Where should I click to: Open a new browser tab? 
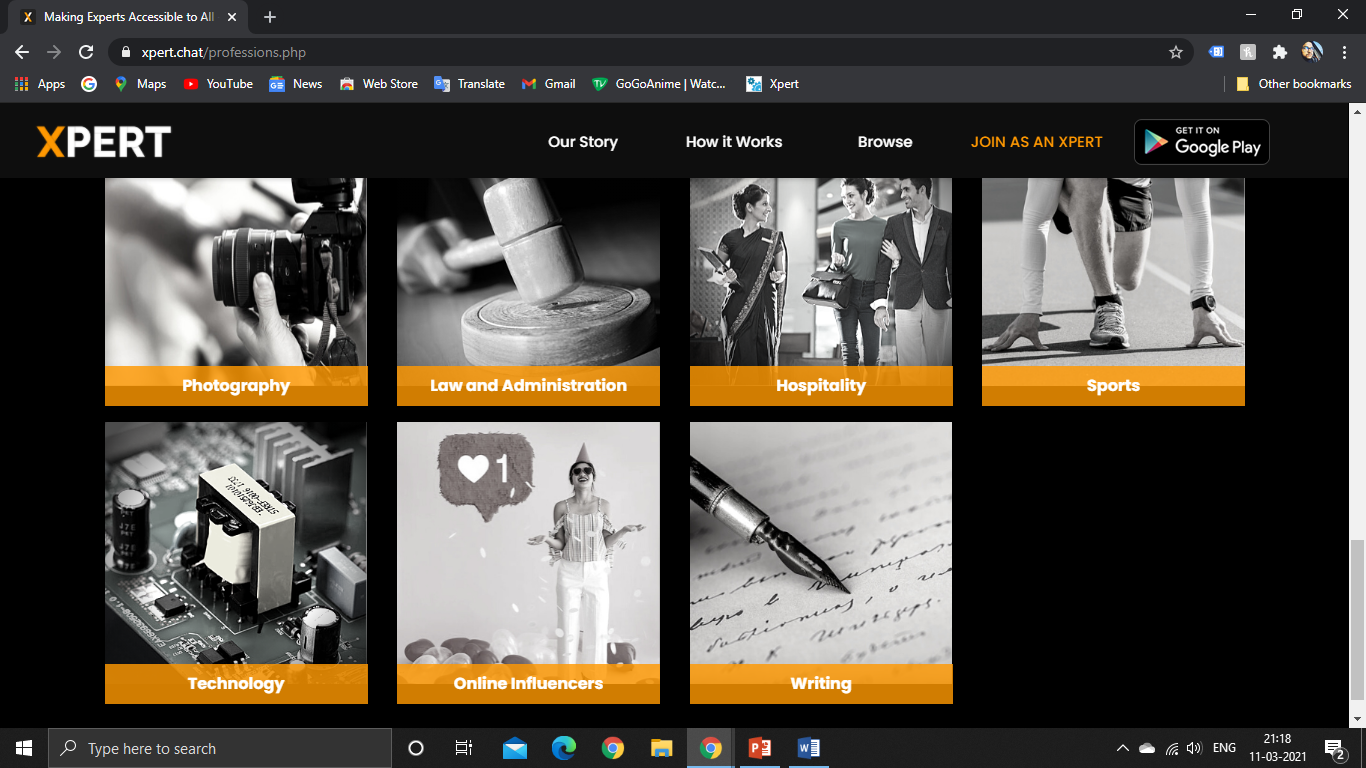tap(270, 17)
